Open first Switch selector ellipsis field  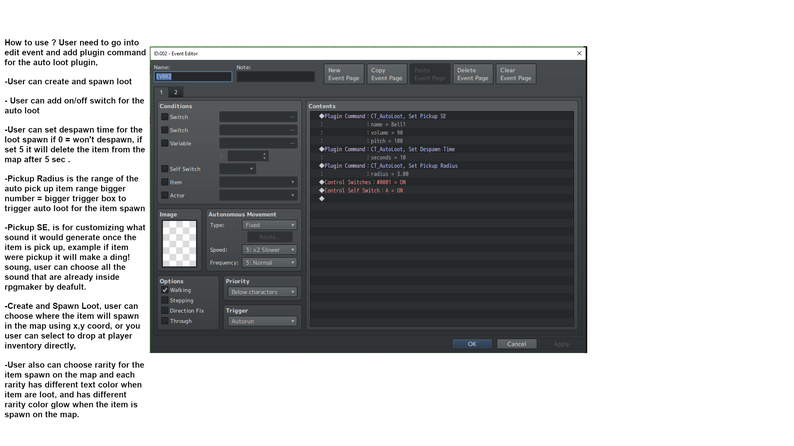258,117
